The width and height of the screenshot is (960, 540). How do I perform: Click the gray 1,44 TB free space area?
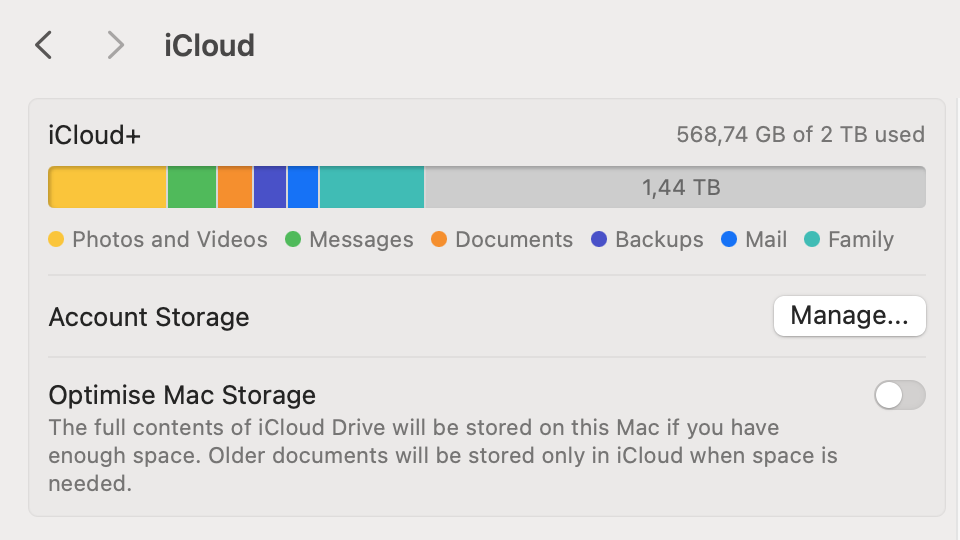(680, 187)
